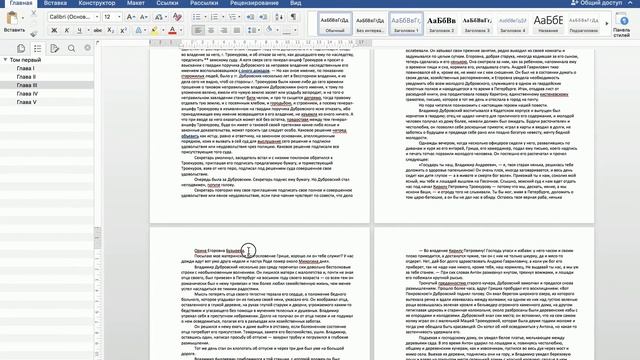Open the Панель стилей styles pane

[622, 24]
